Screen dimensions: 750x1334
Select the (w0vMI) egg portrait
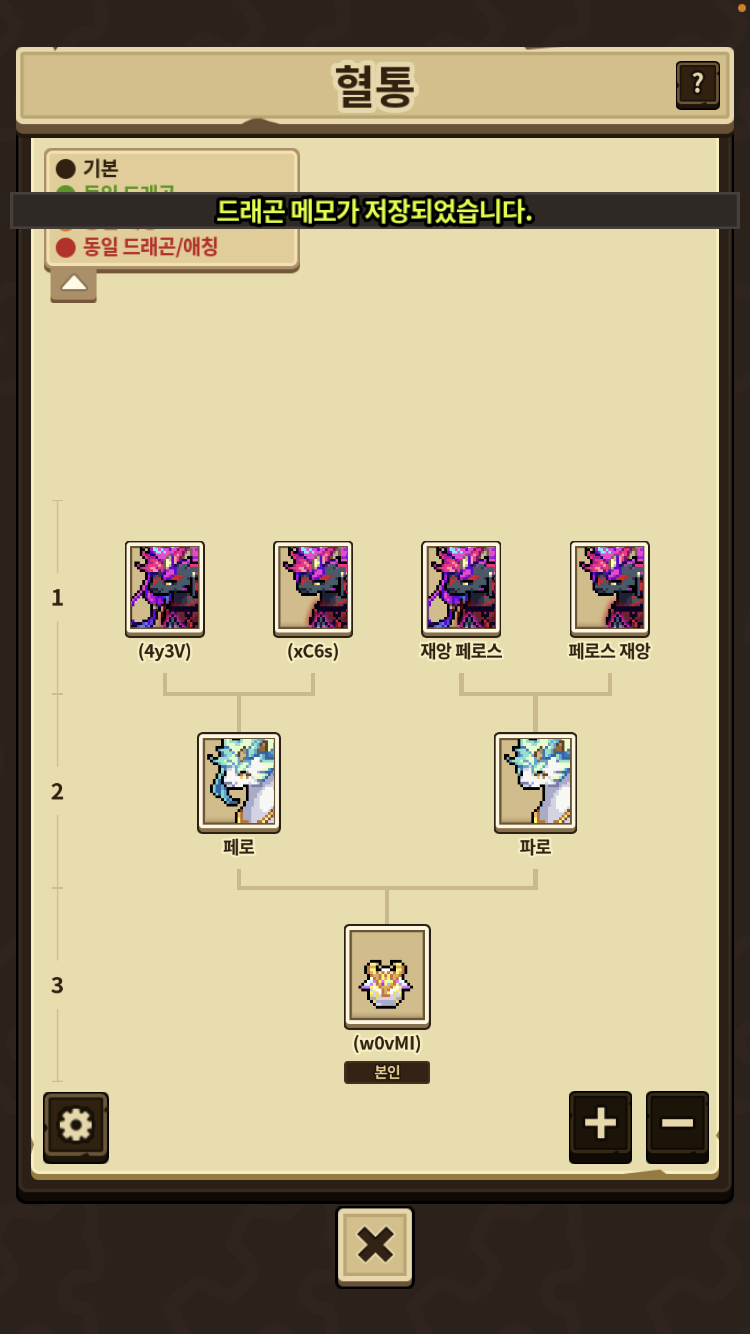pyautogui.click(x=387, y=976)
